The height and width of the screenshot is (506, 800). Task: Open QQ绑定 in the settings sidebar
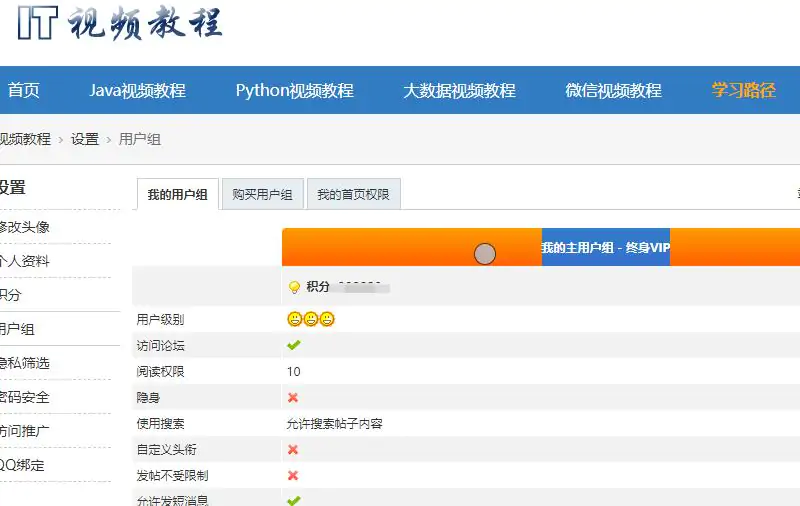click(x=22, y=465)
